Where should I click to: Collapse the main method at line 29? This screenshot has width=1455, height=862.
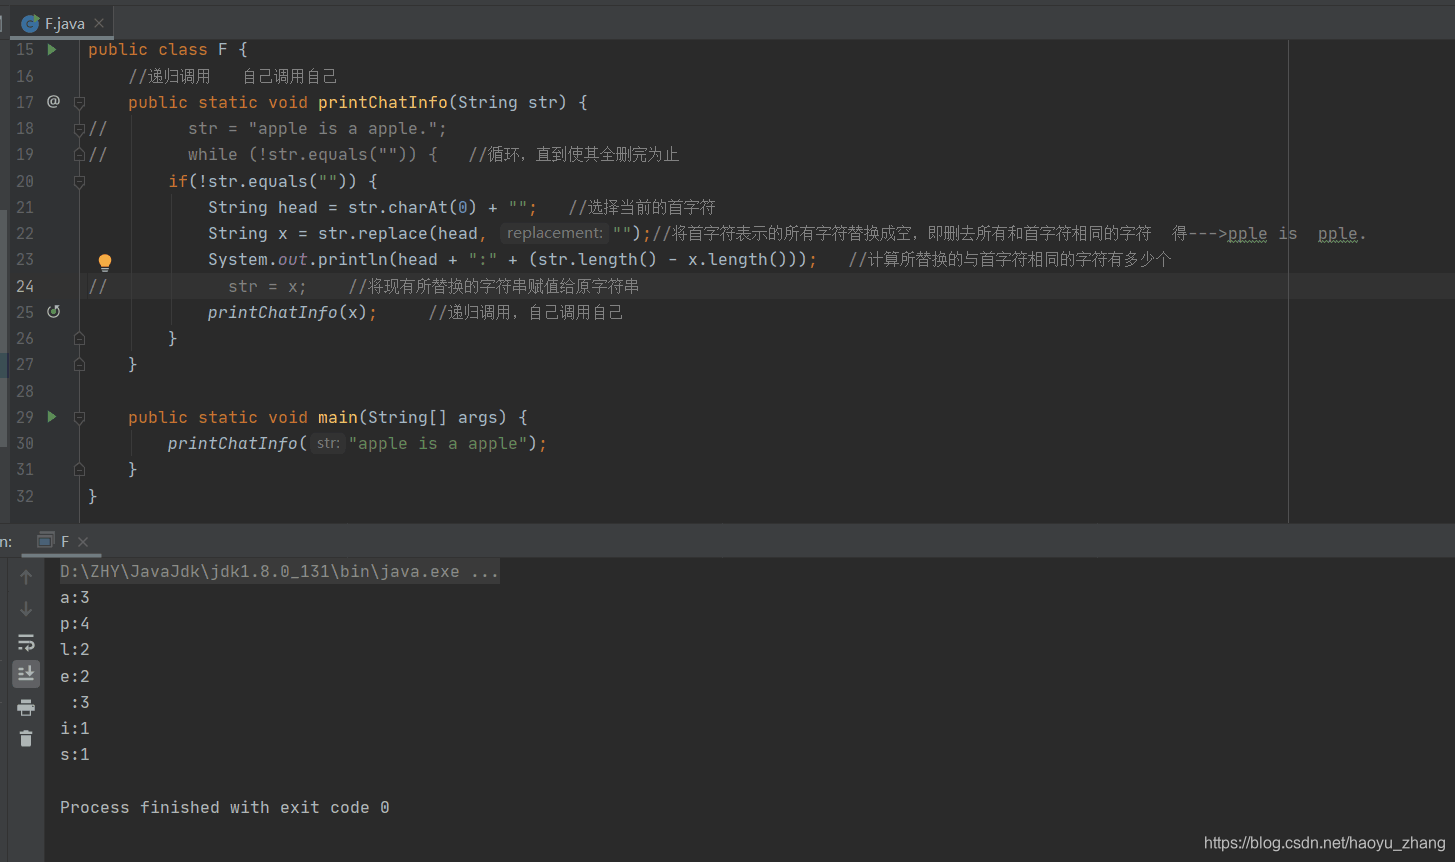79,417
